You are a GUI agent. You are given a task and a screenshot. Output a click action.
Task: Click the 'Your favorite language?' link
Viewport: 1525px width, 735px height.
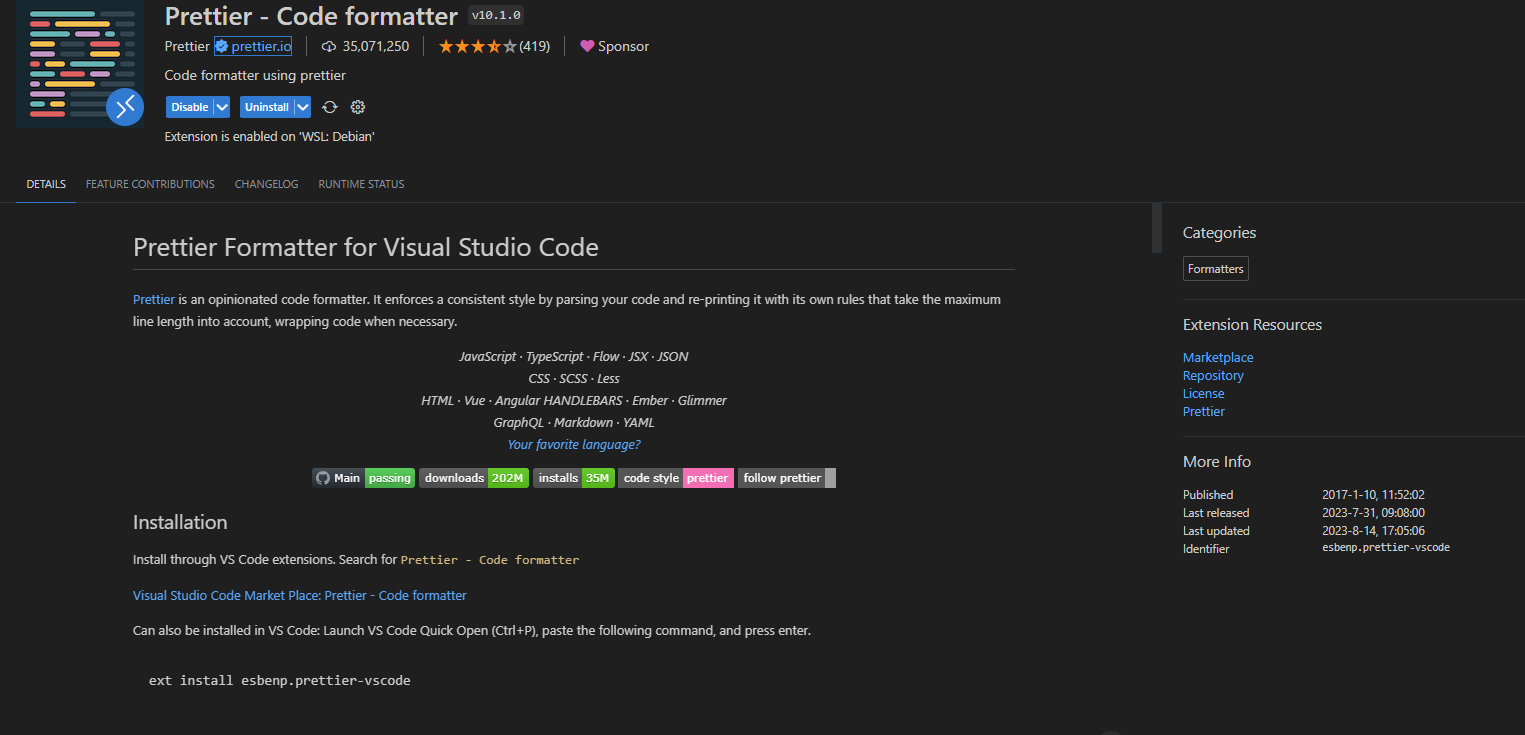point(573,444)
